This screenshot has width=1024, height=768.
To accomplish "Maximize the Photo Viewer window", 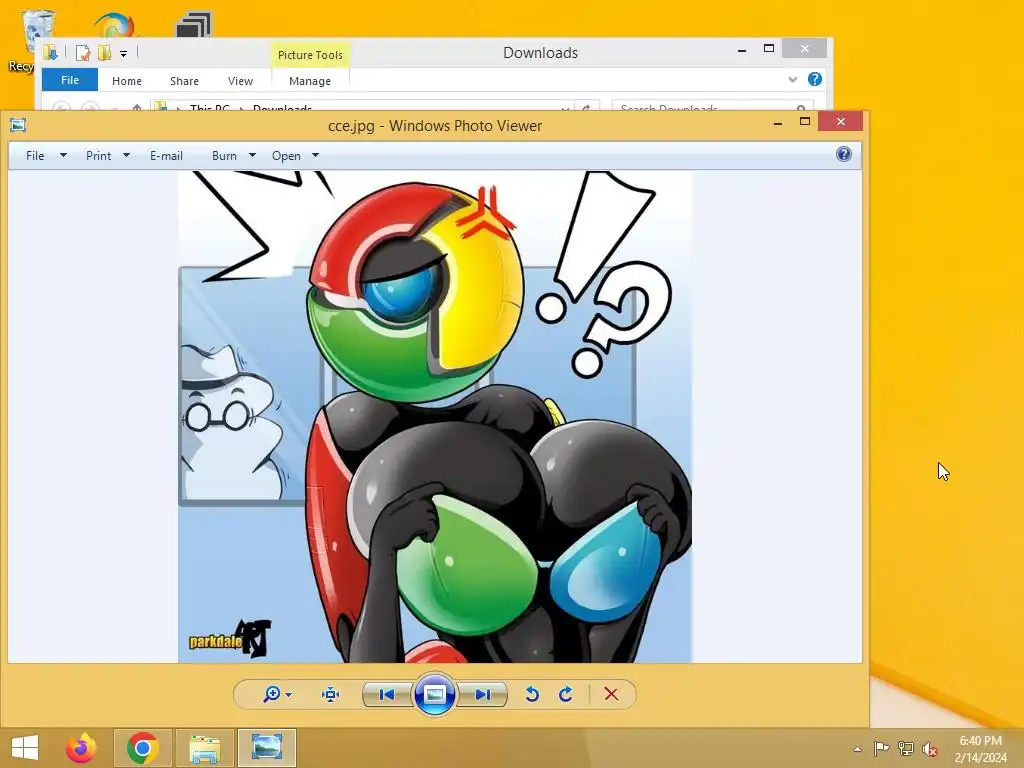I will pyautogui.click(x=805, y=121).
